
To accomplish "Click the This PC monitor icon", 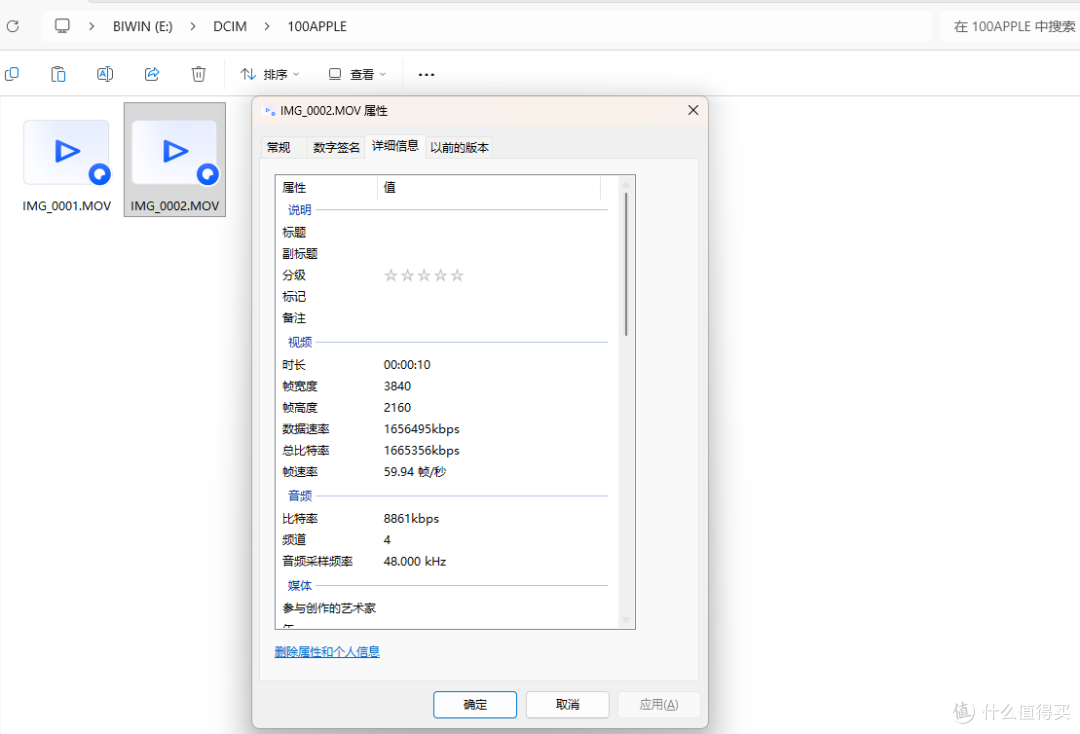I will 62,26.
